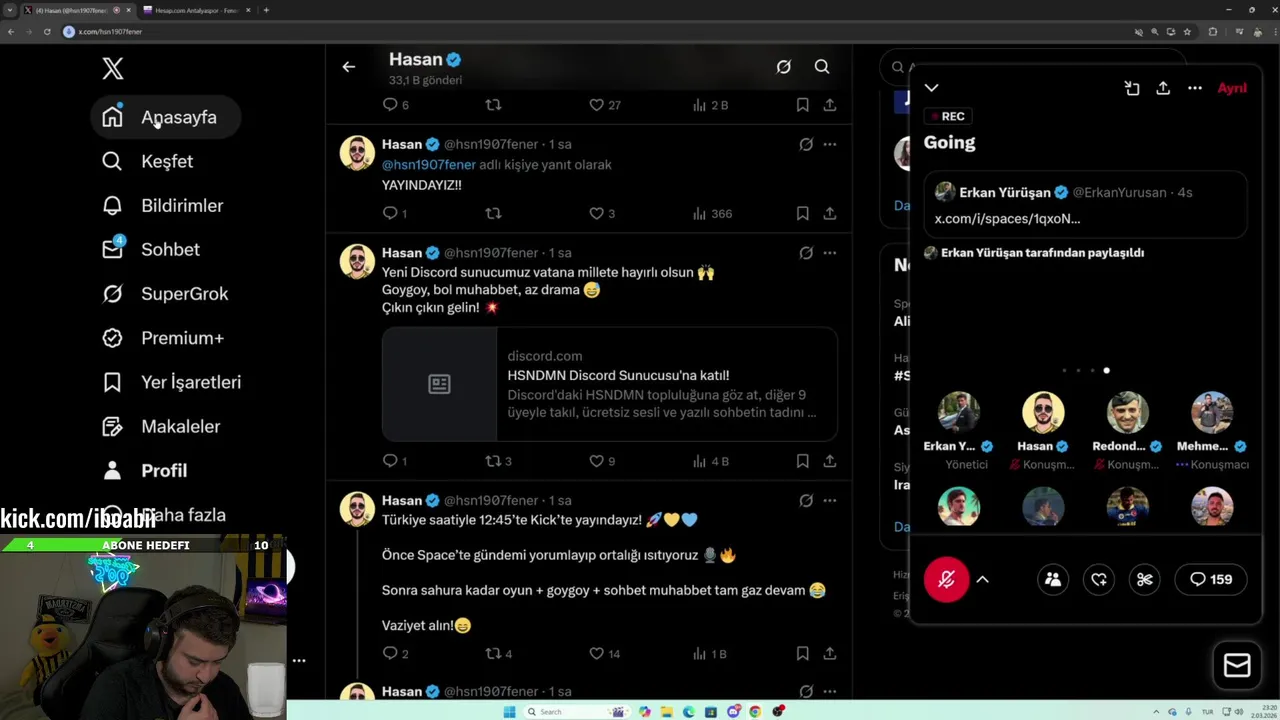Pop out the Space panel
This screenshot has height=720, width=1280.
coord(1132,88)
